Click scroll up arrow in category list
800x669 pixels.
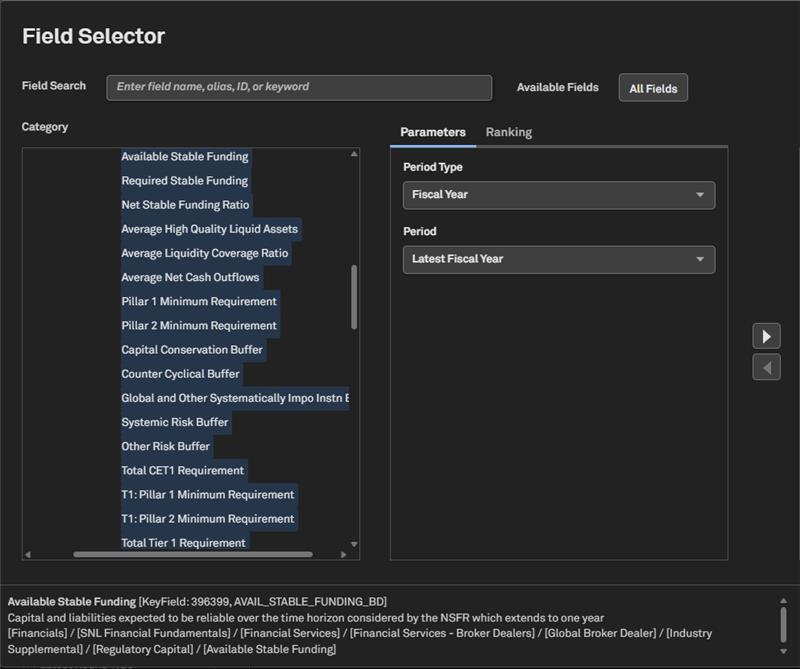tap(354, 154)
